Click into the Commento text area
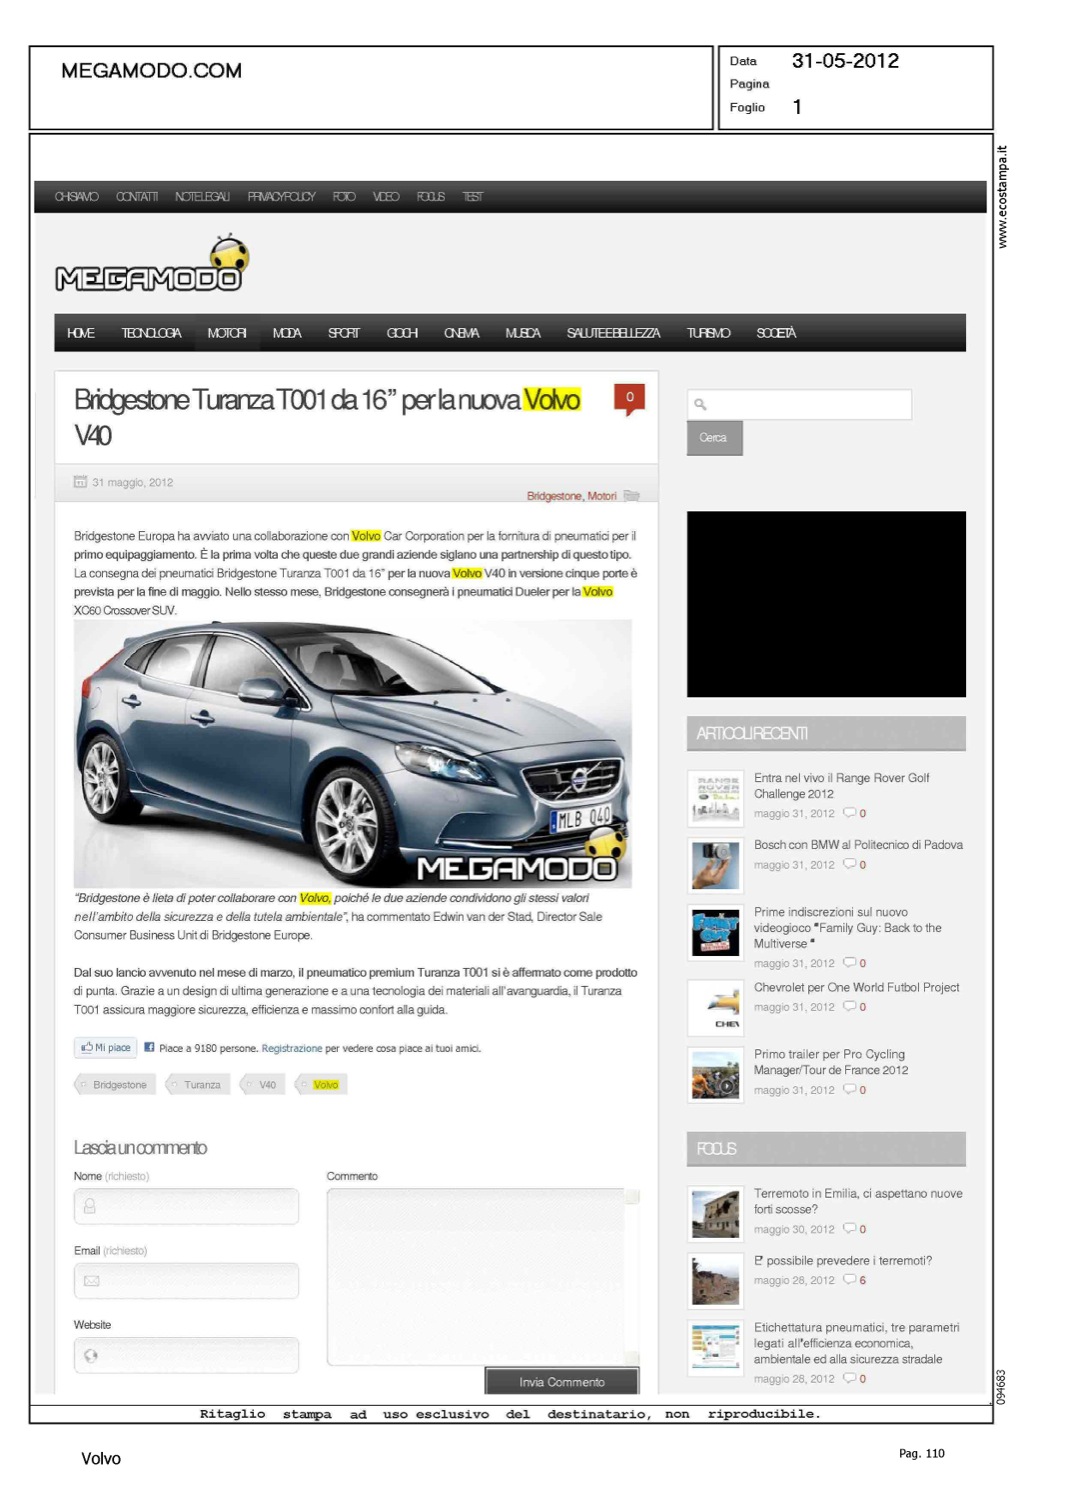The height and width of the screenshot is (1500, 1069). point(476,1276)
